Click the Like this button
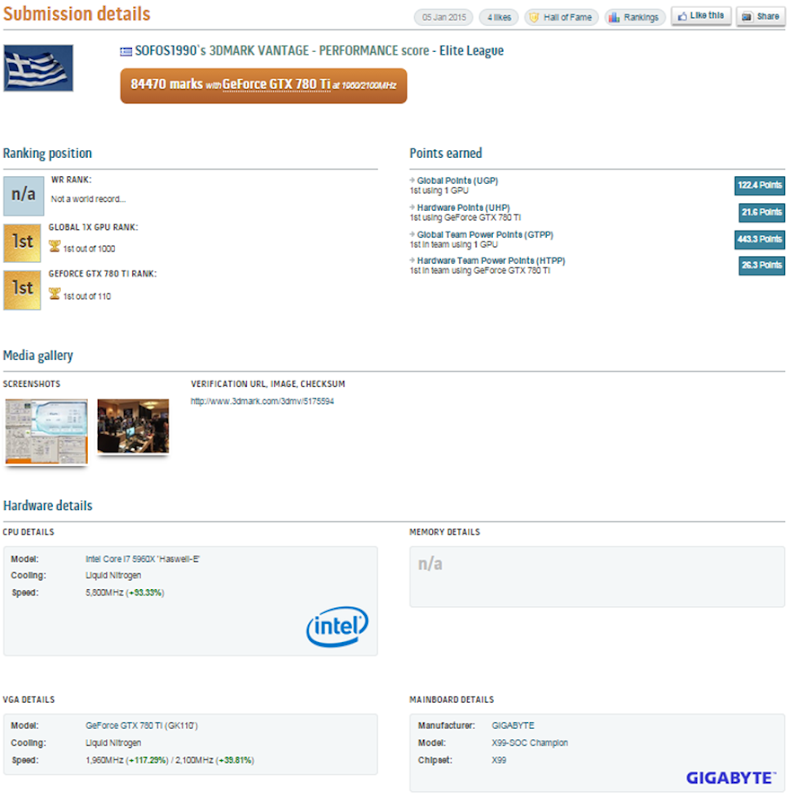Image resolution: width=794 pixels, height=800 pixels. 701,16
